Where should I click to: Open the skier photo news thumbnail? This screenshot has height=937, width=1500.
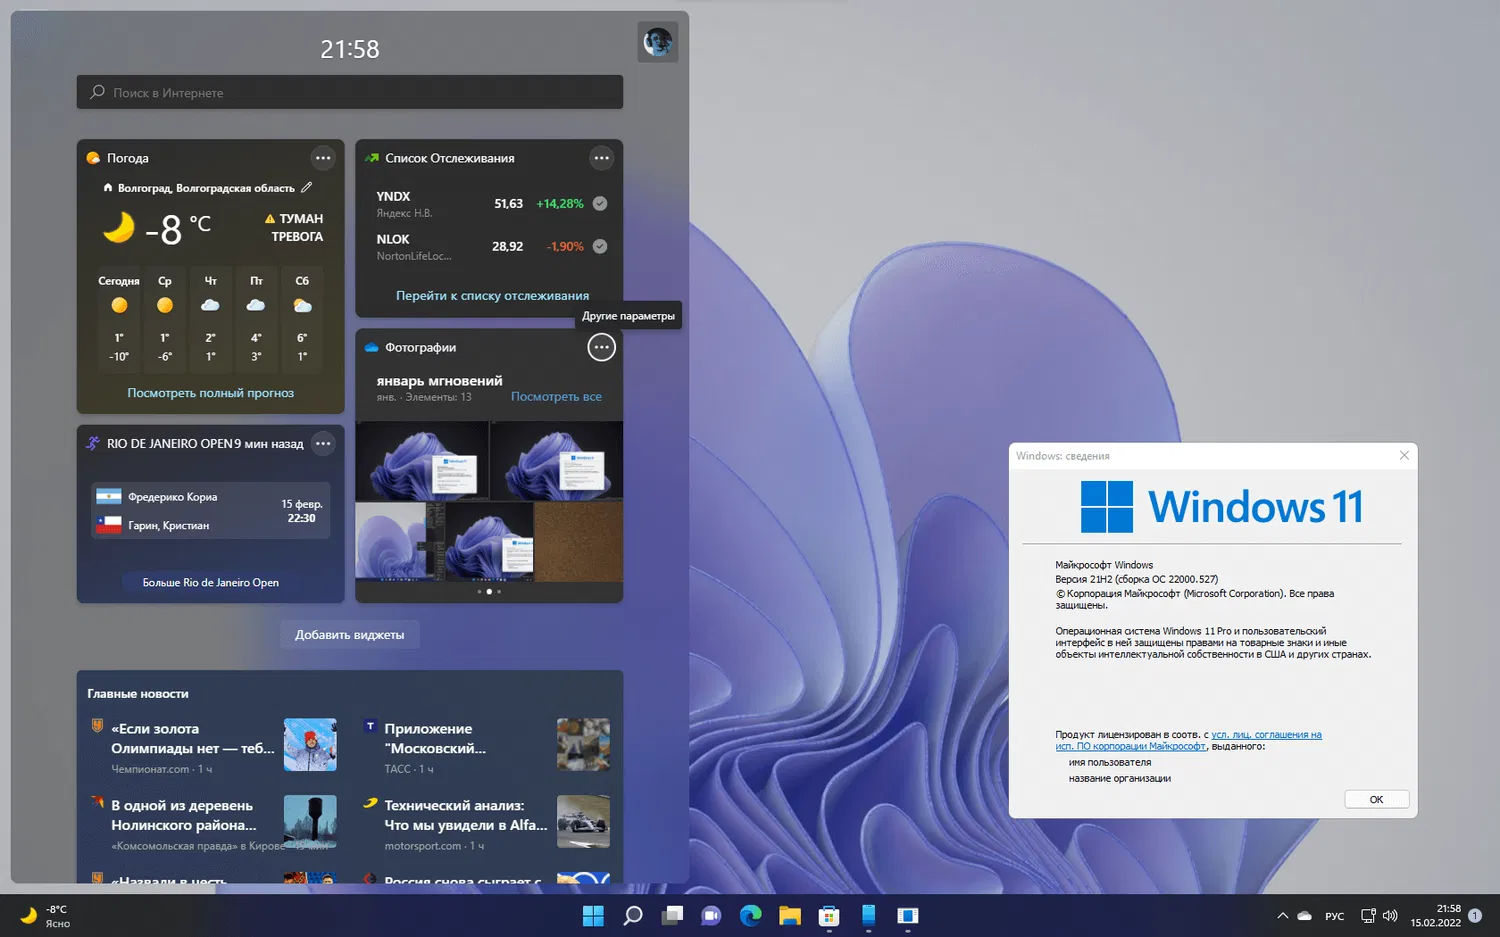pos(310,744)
